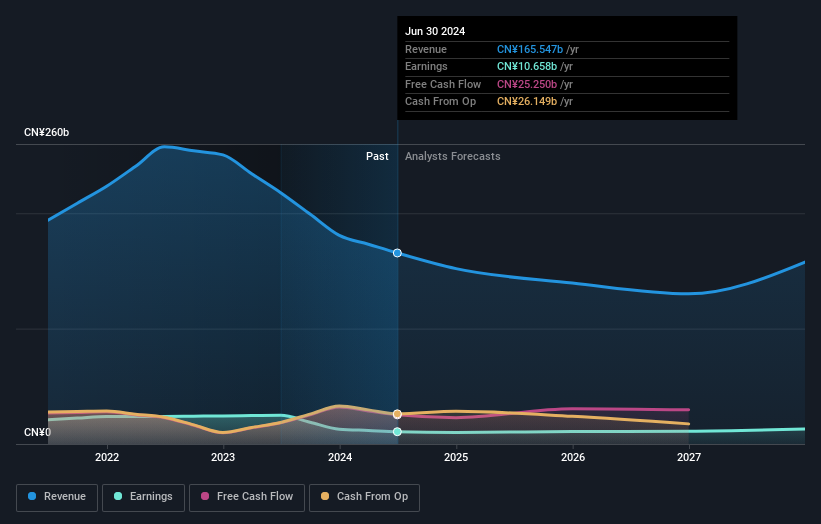Toggle the Earnings legend series
Screen dimensions: 821x524
click(x=143, y=497)
